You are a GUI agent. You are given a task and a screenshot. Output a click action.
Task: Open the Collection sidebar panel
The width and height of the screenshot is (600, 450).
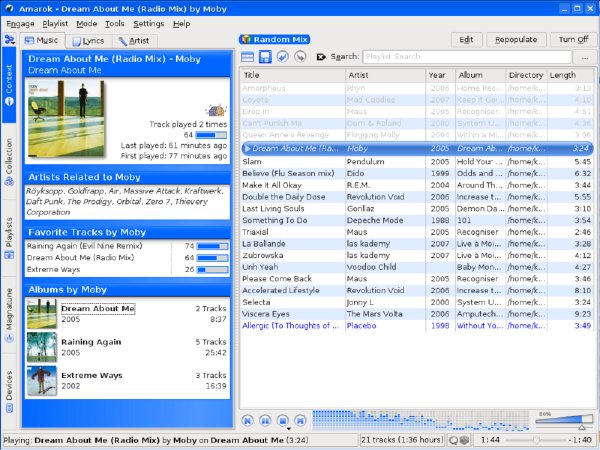pyautogui.click(x=9, y=162)
